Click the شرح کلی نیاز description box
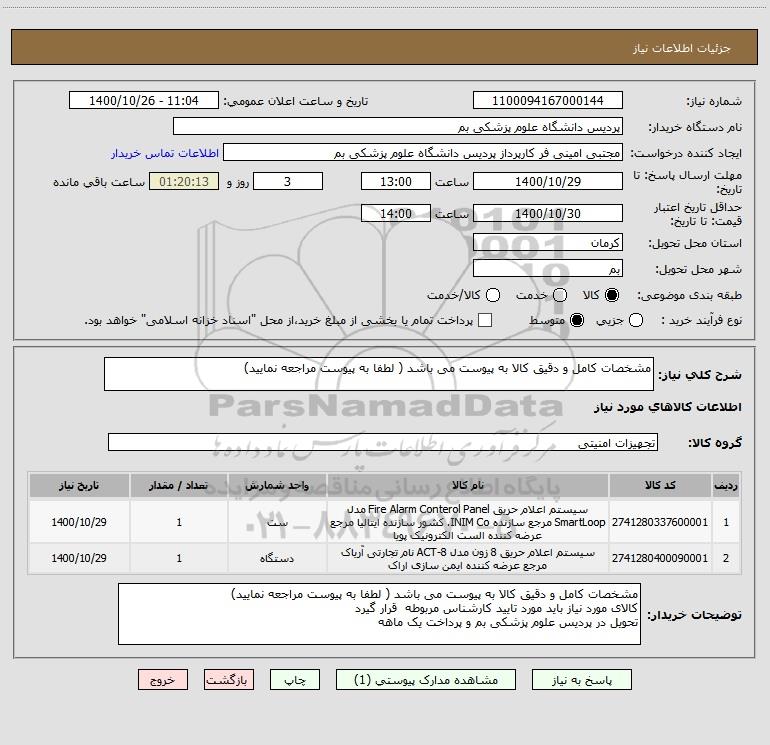 379,374
